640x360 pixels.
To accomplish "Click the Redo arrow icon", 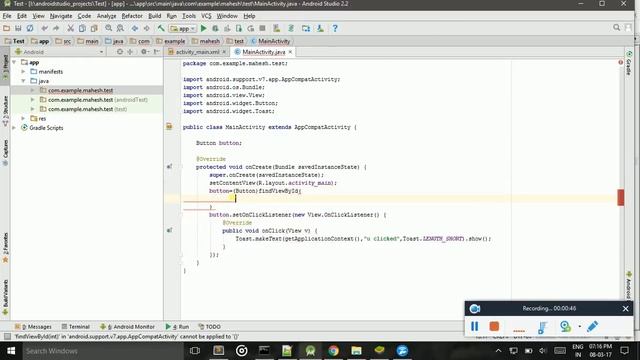I will (x=56, y=29).
